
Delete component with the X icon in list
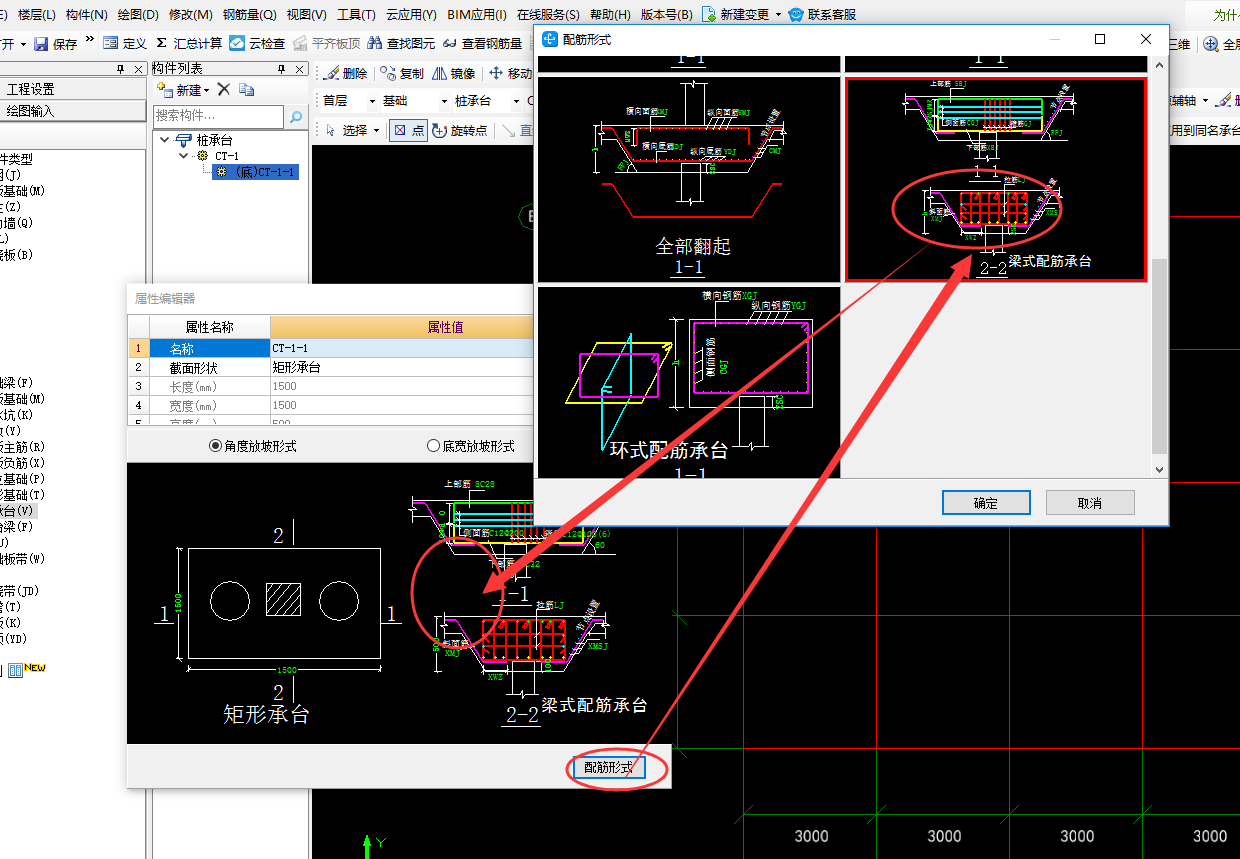point(224,89)
